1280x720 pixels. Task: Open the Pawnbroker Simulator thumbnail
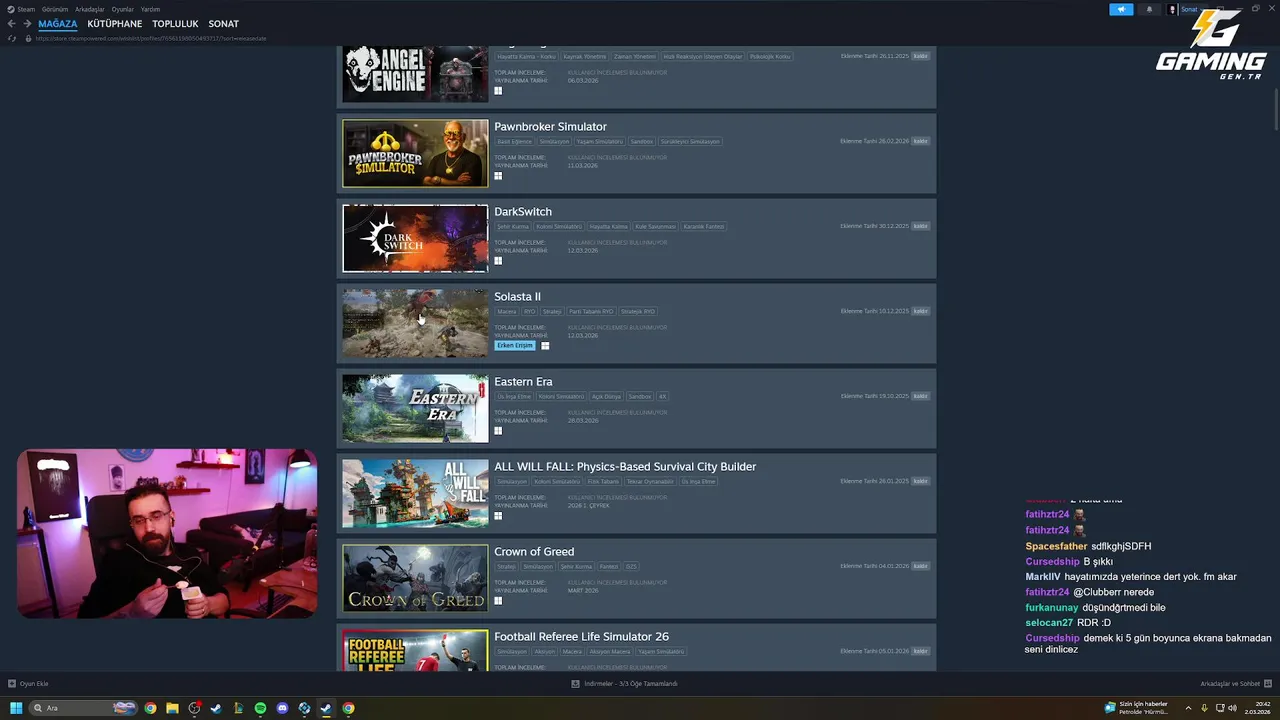coord(415,153)
